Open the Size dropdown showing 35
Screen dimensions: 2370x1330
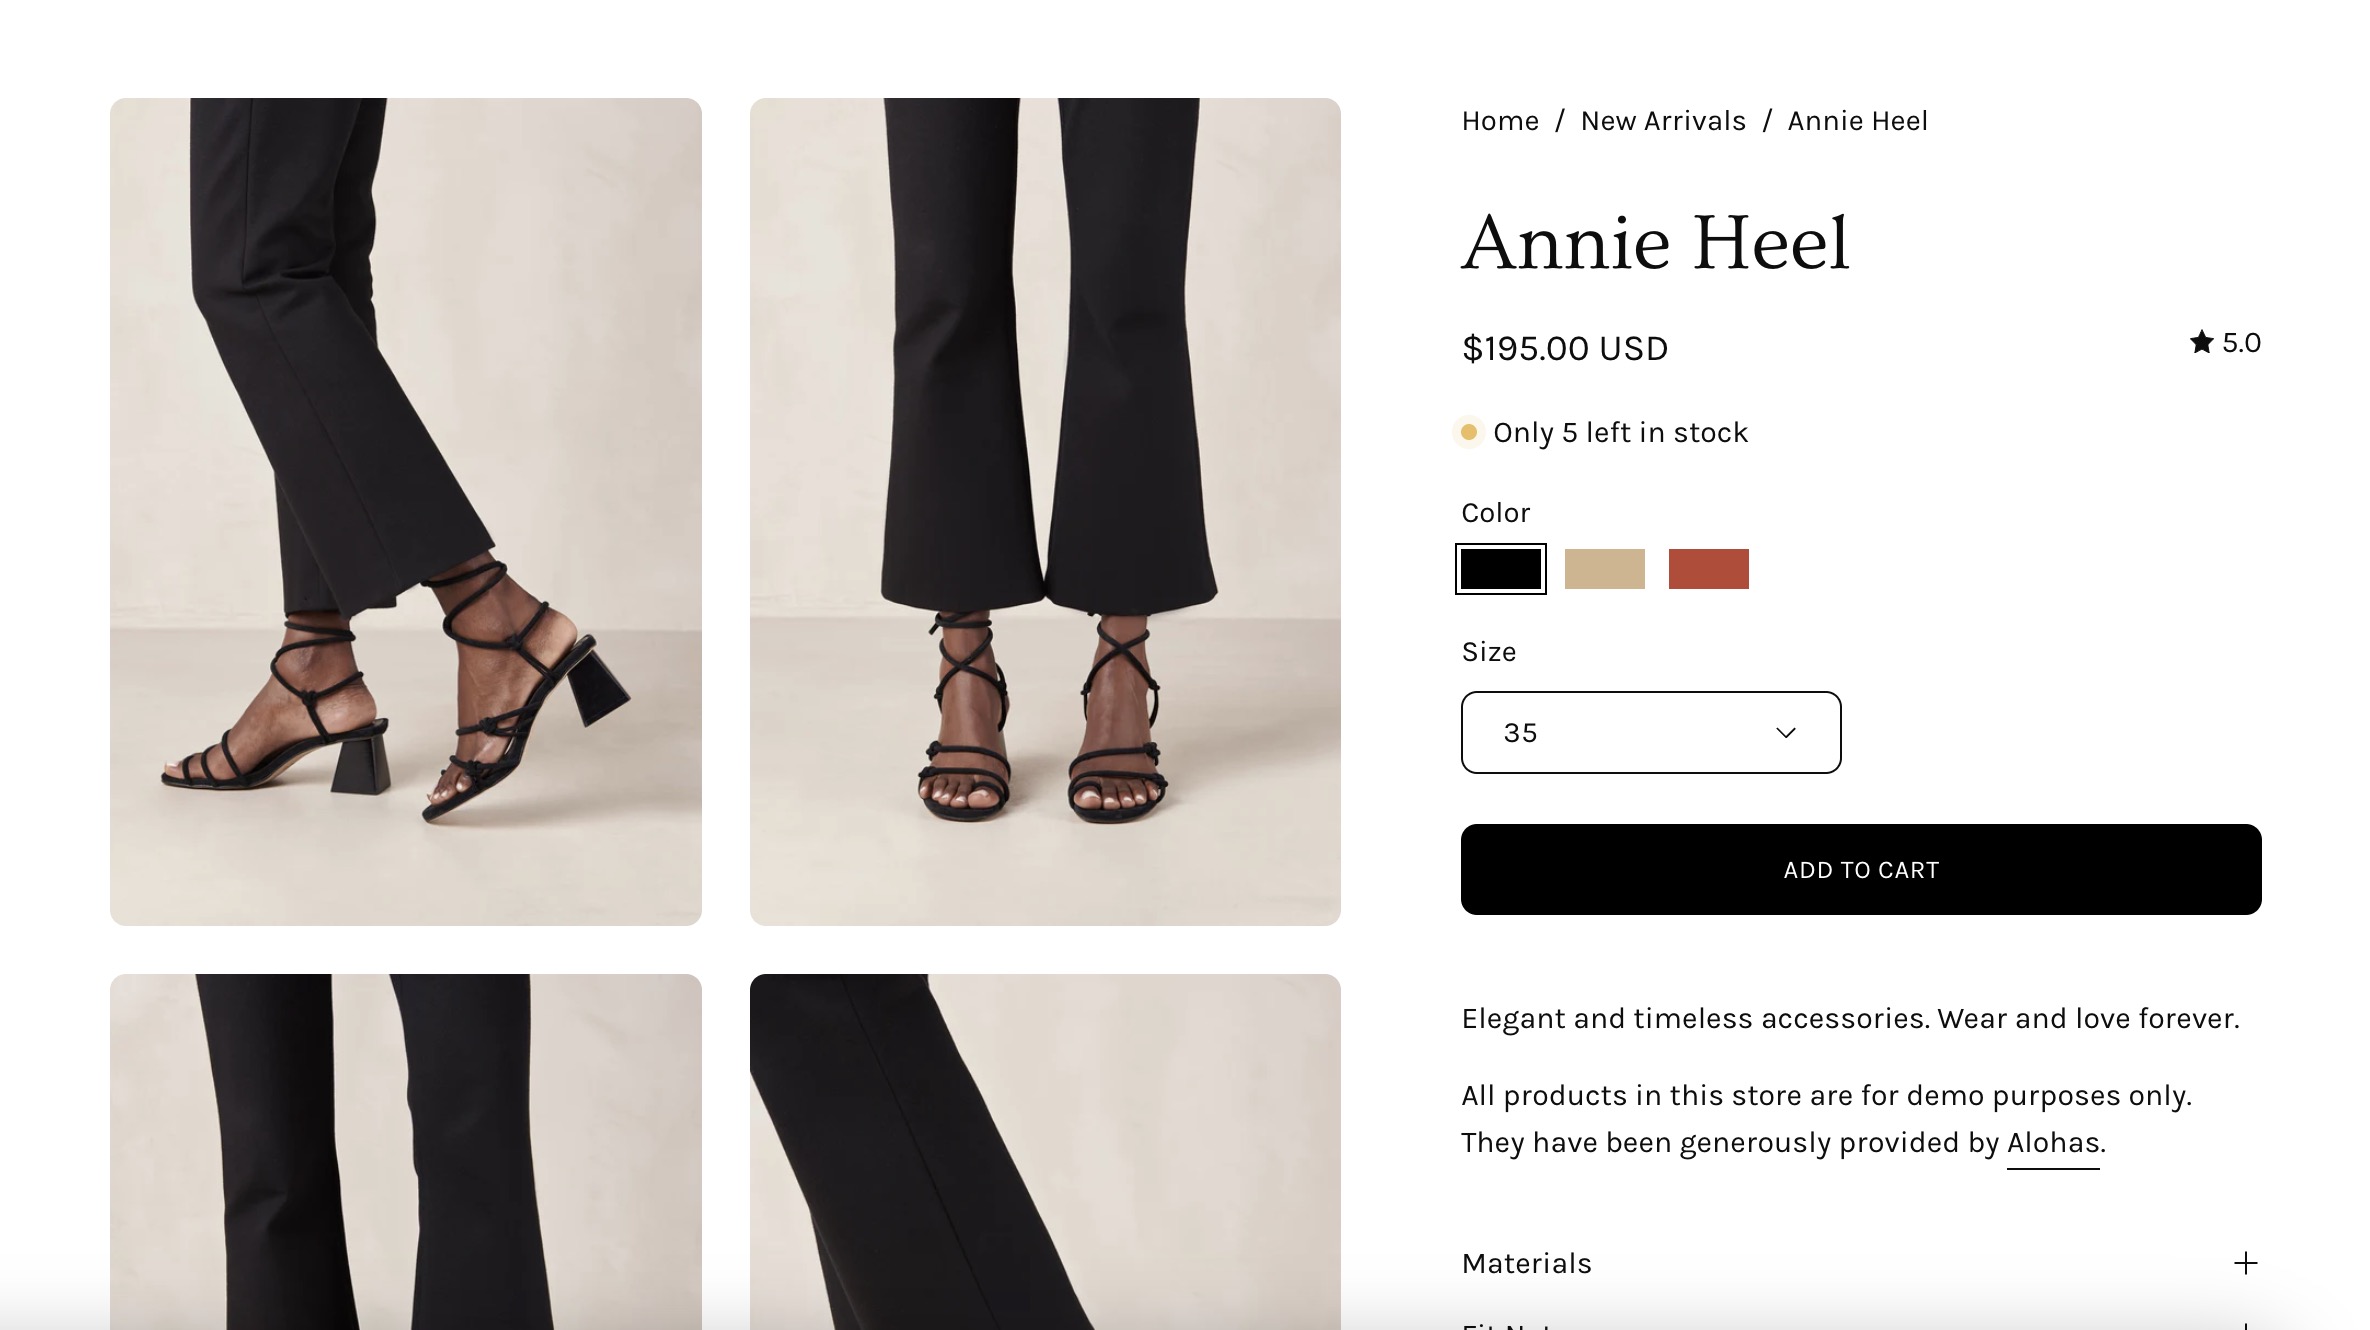pyautogui.click(x=1650, y=733)
